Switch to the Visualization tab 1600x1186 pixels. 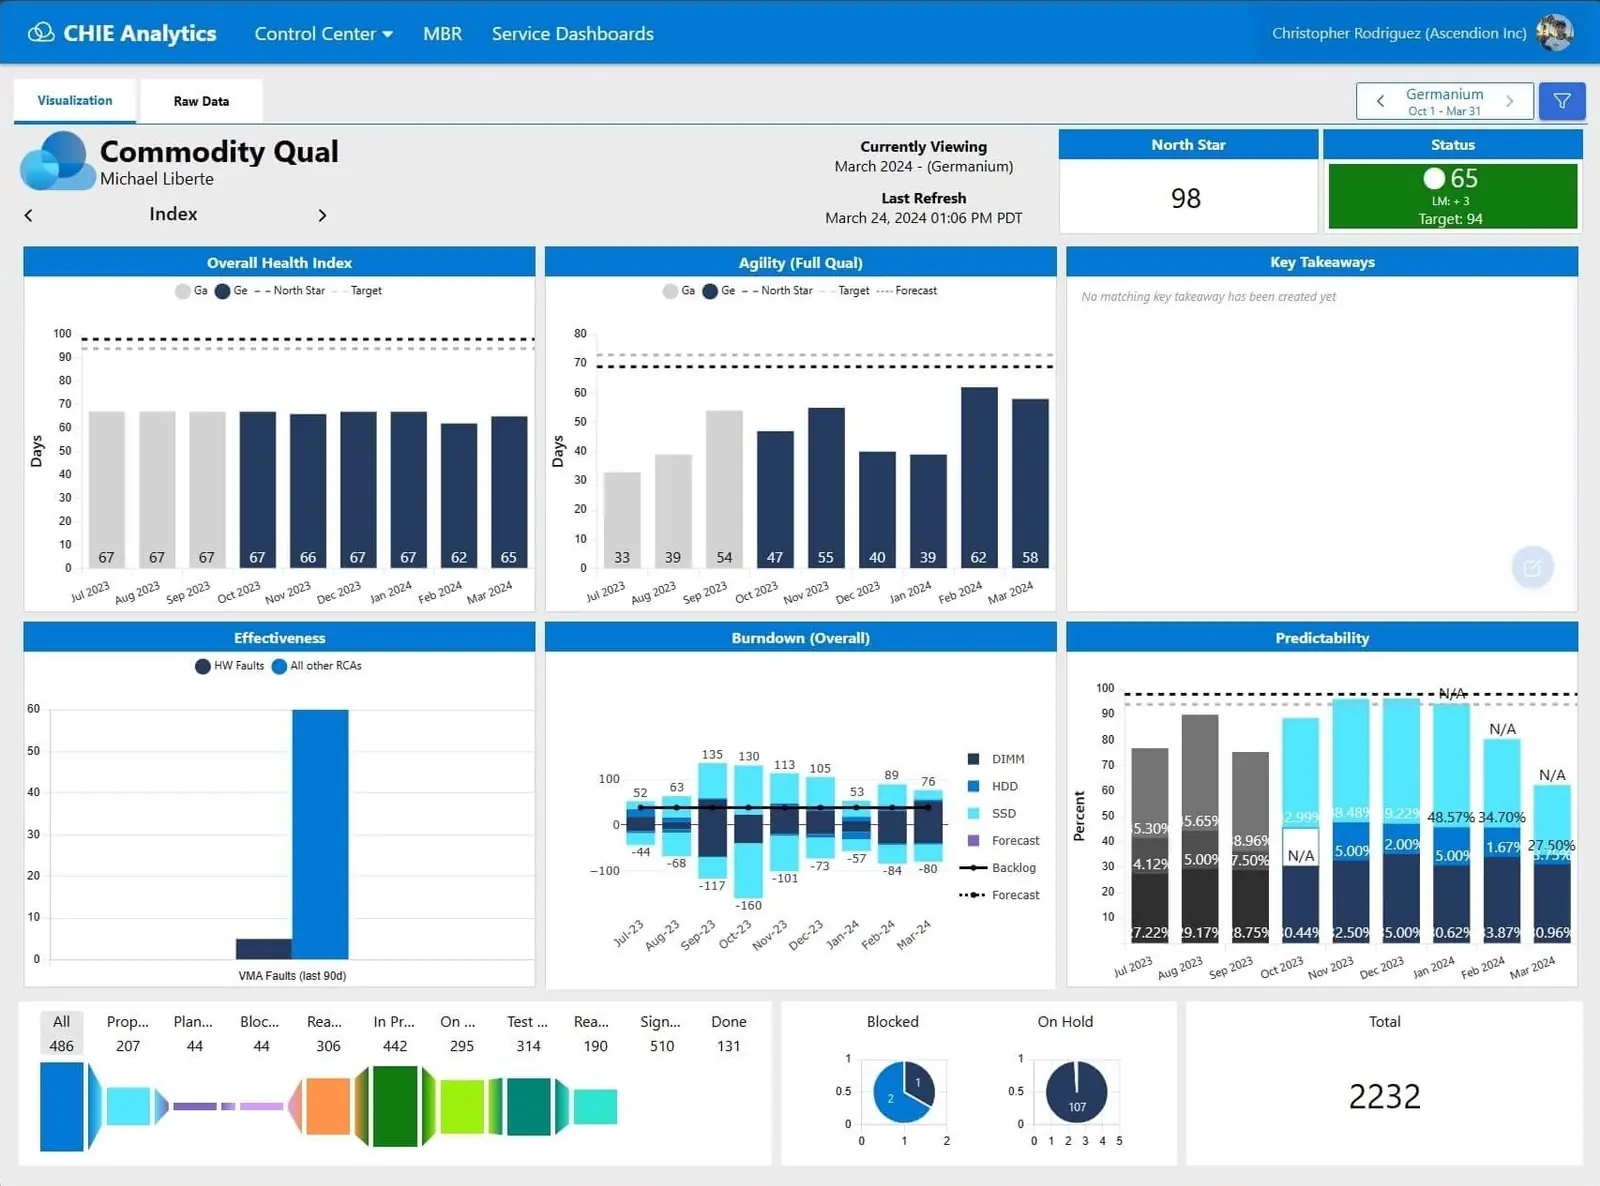click(75, 101)
